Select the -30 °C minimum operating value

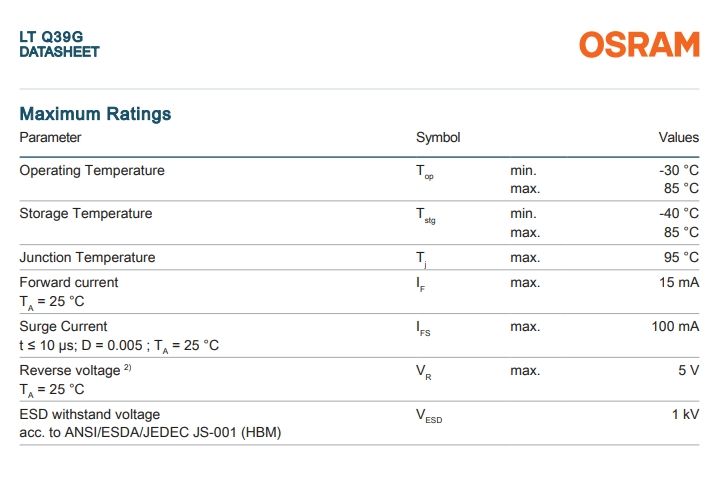pyautogui.click(x=677, y=170)
